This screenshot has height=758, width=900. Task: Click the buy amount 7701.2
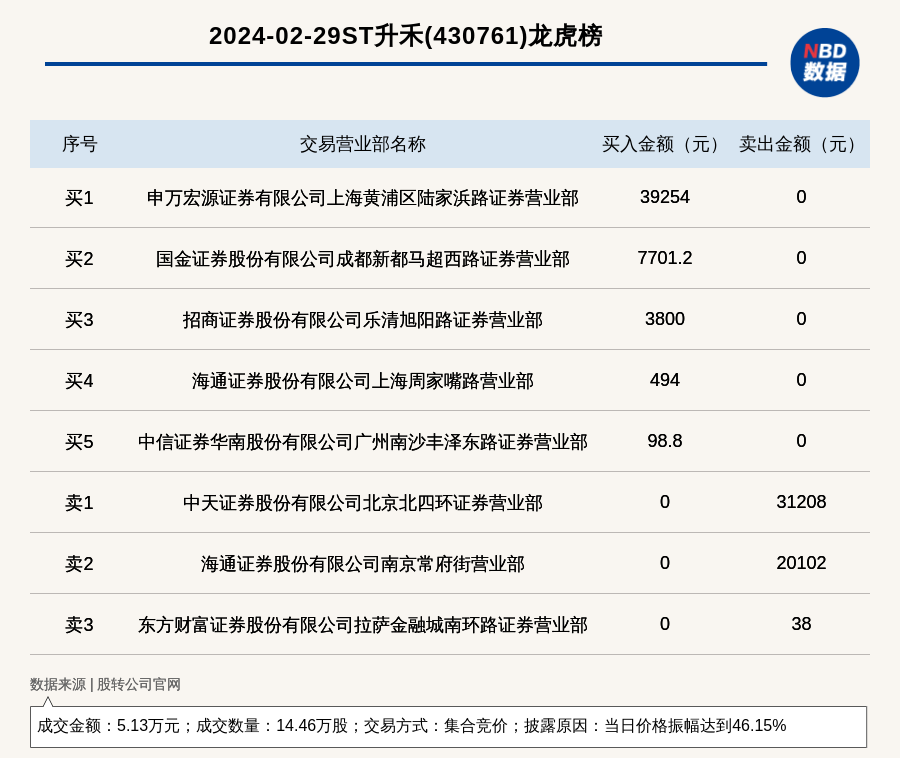665,258
